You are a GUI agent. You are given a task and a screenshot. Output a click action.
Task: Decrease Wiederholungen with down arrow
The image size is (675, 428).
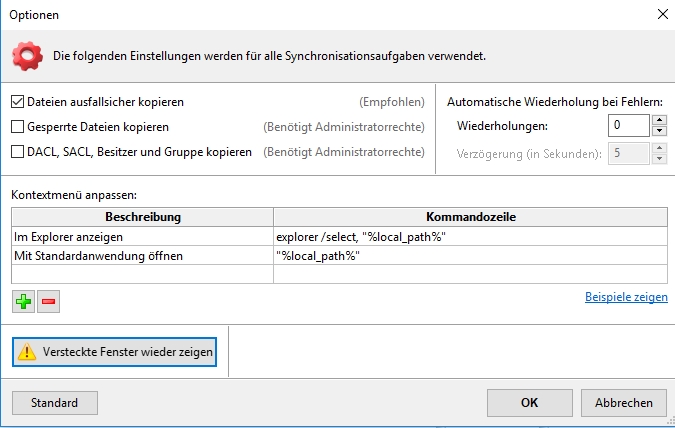pyautogui.click(x=660, y=131)
